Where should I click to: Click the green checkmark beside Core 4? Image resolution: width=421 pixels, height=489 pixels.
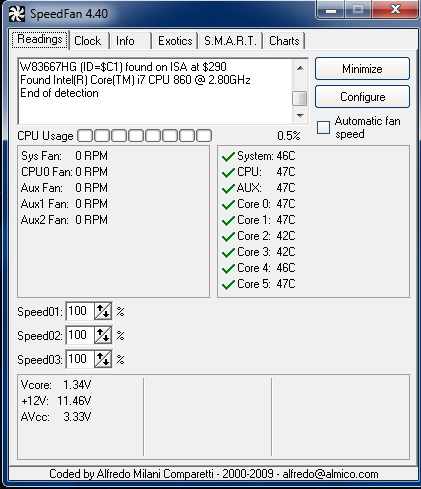(x=228, y=268)
